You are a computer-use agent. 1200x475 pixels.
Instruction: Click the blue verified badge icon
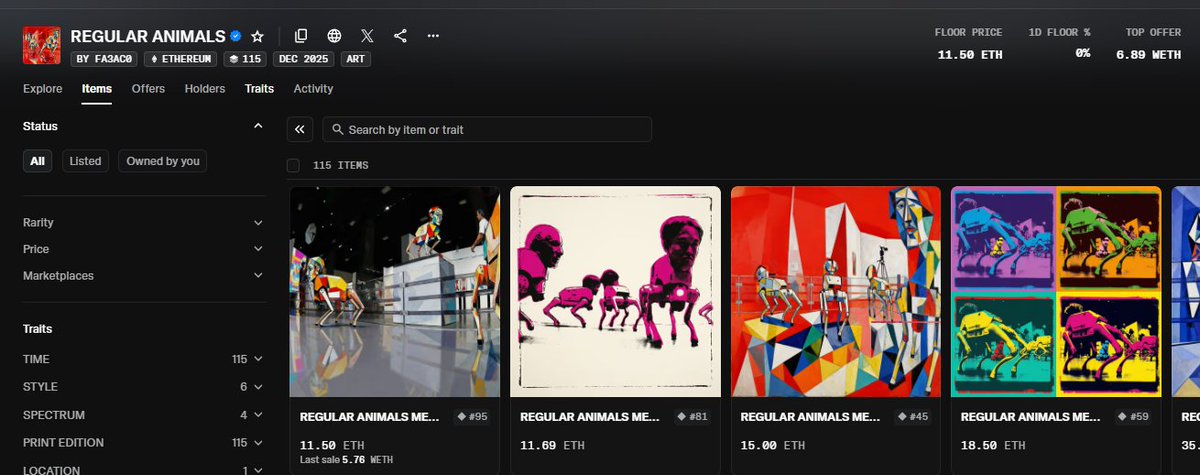[236, 36]
